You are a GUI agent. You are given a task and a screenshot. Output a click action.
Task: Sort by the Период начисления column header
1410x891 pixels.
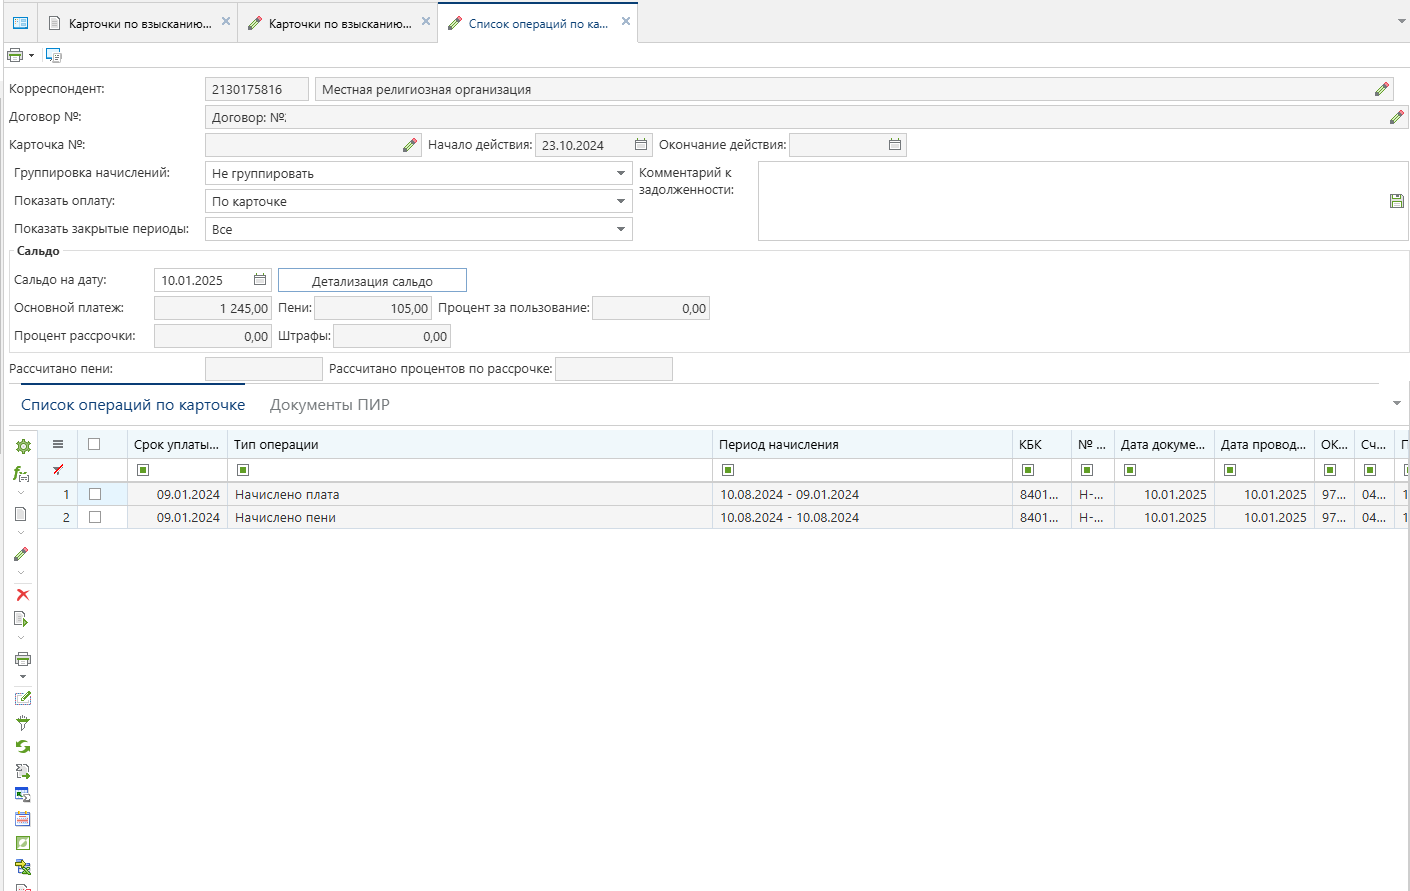tap(863, 444)
